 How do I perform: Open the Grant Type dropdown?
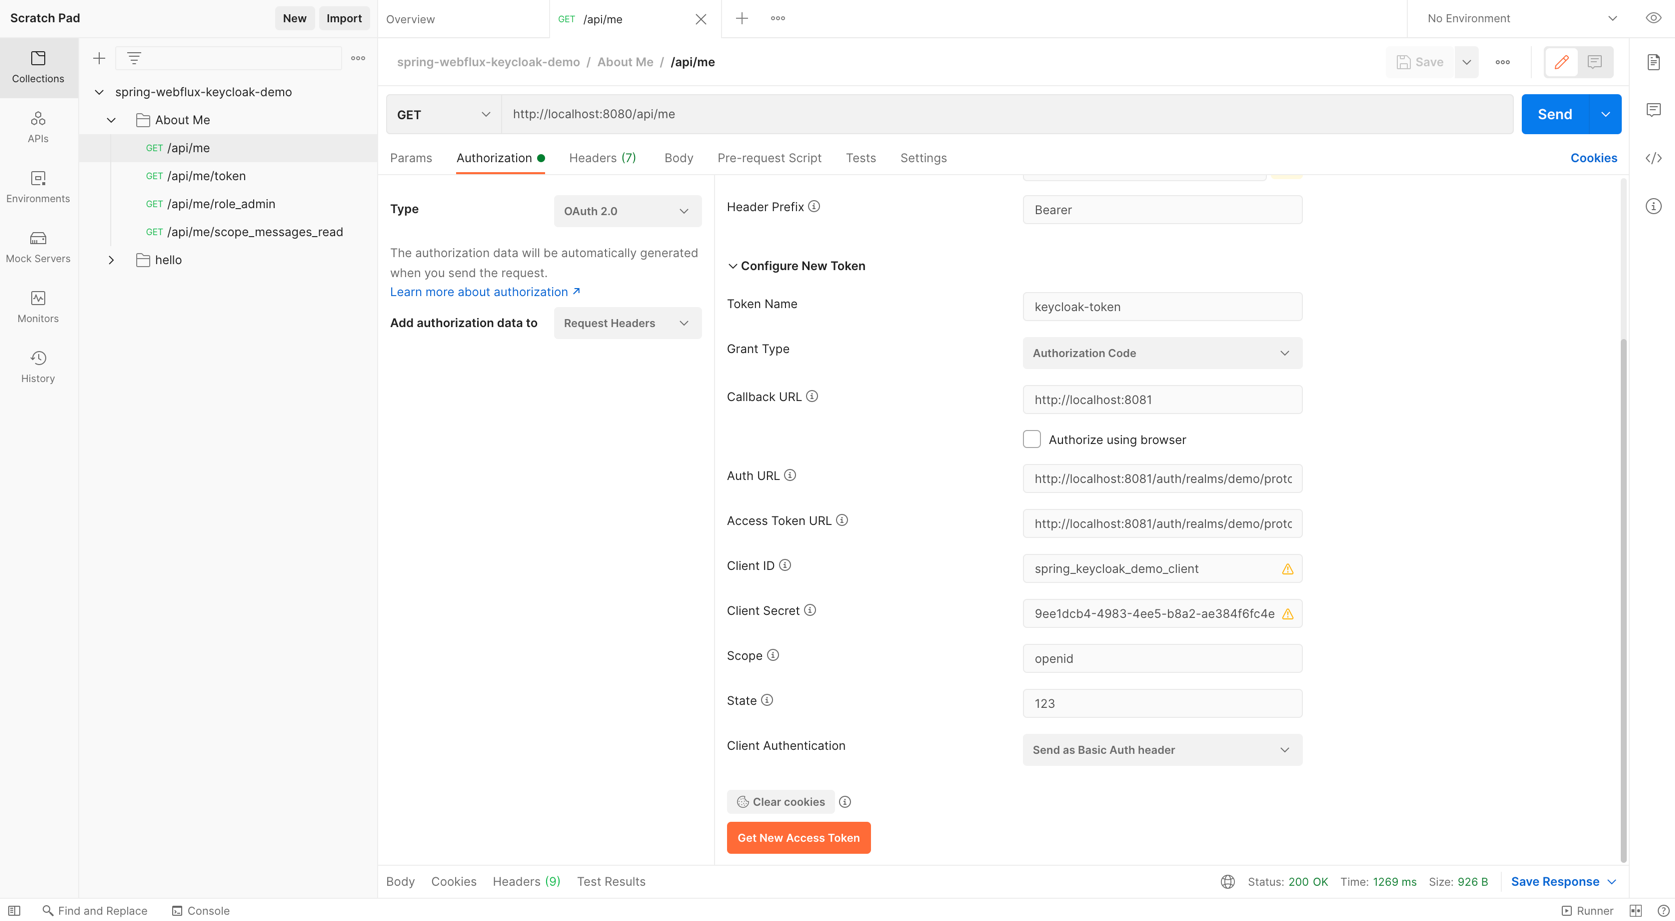[1162, 353]
